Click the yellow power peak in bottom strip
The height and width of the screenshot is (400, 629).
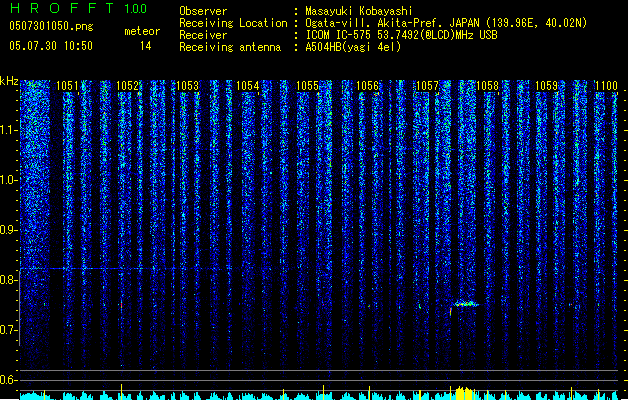(x=465, y=393)
